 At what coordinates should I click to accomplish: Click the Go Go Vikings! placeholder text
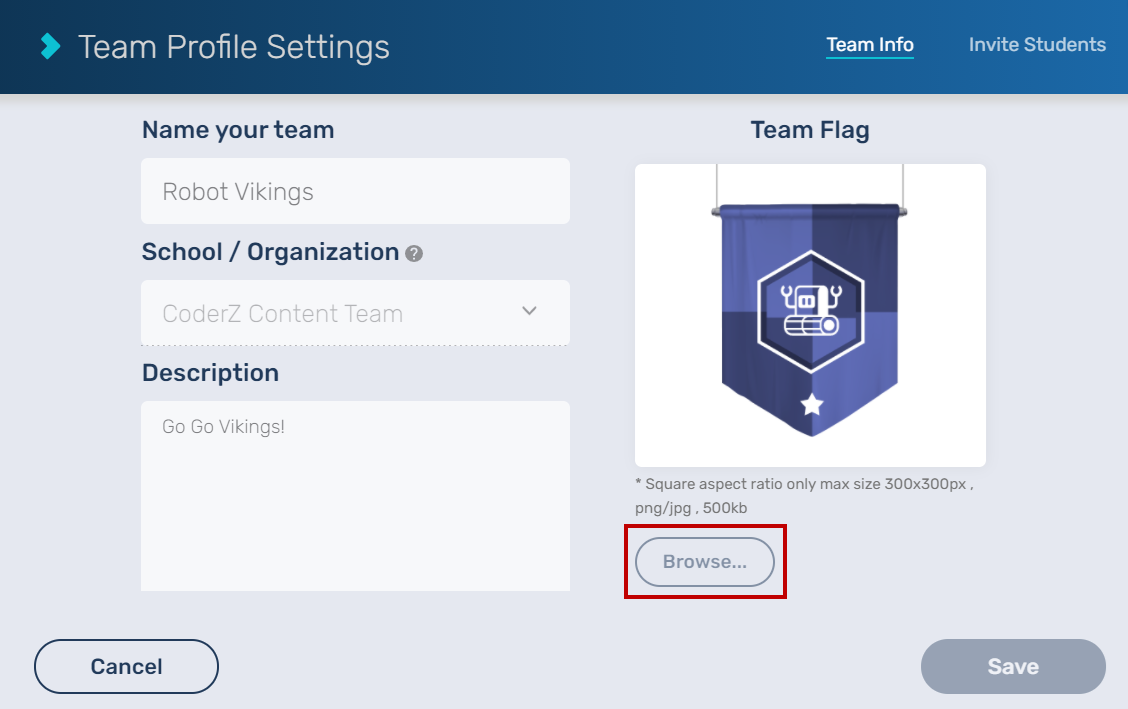click(222, 426)
